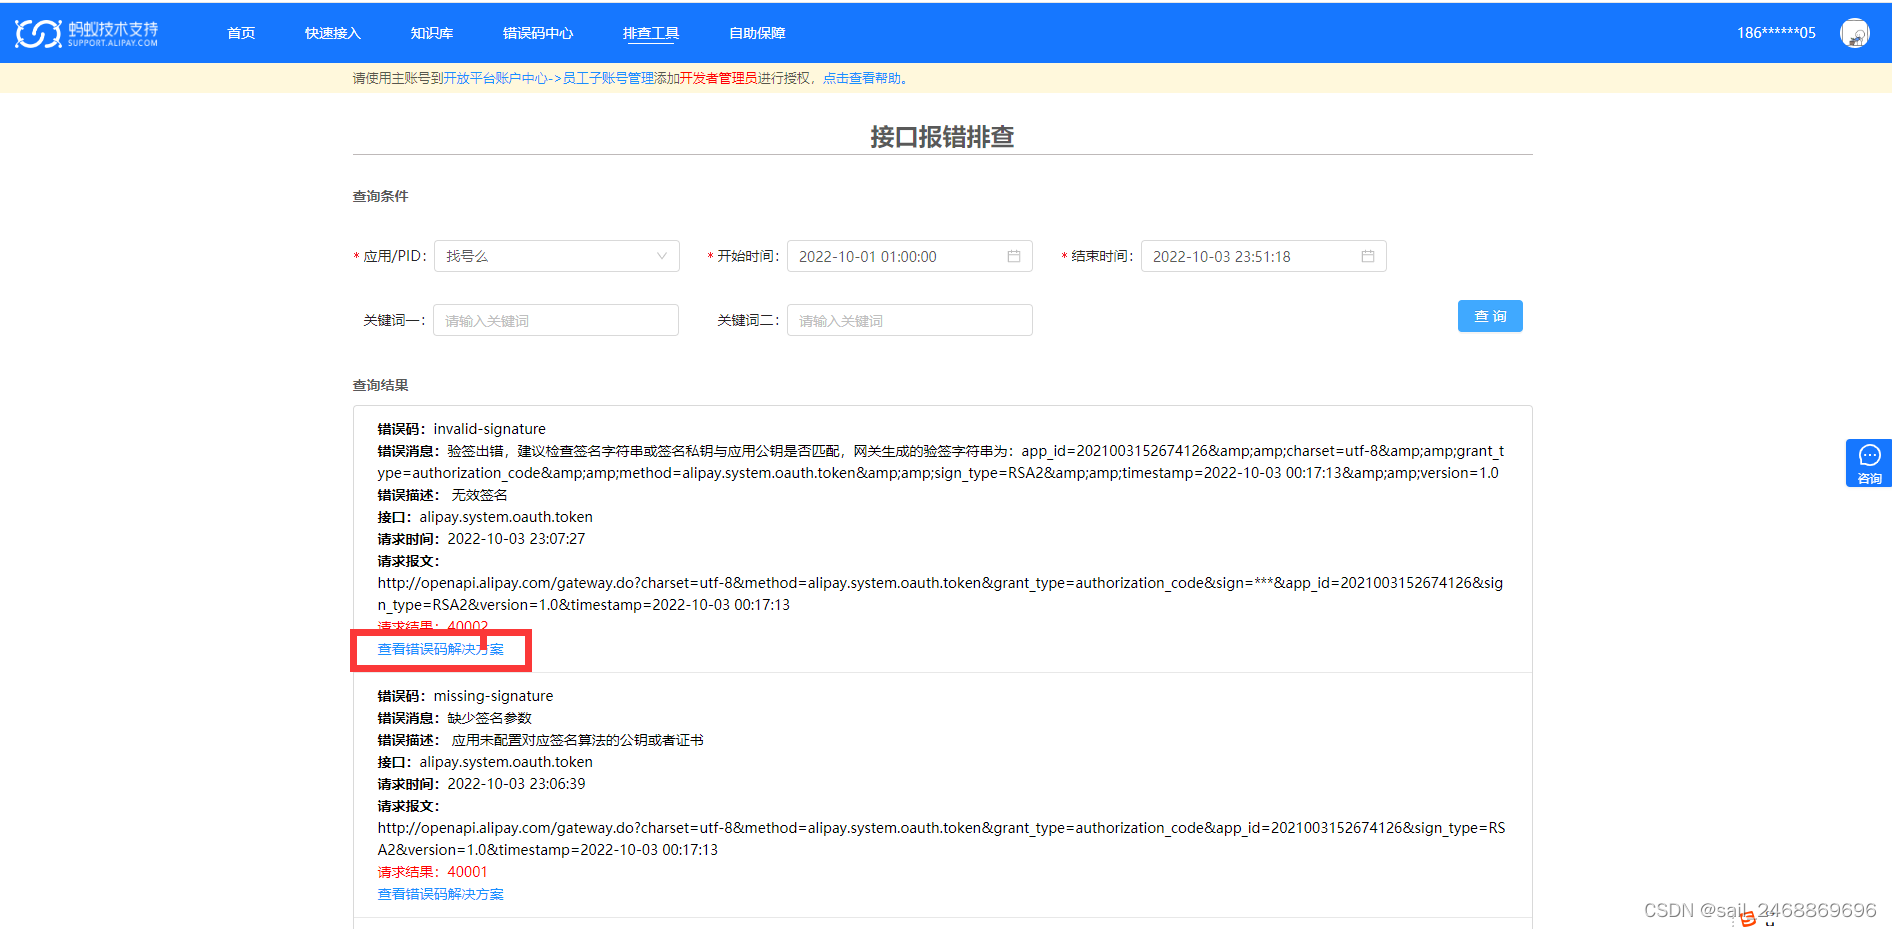Open calendar icon in 开始时间 field
Screen dimensions: 1892x929
pos(1013,256)
